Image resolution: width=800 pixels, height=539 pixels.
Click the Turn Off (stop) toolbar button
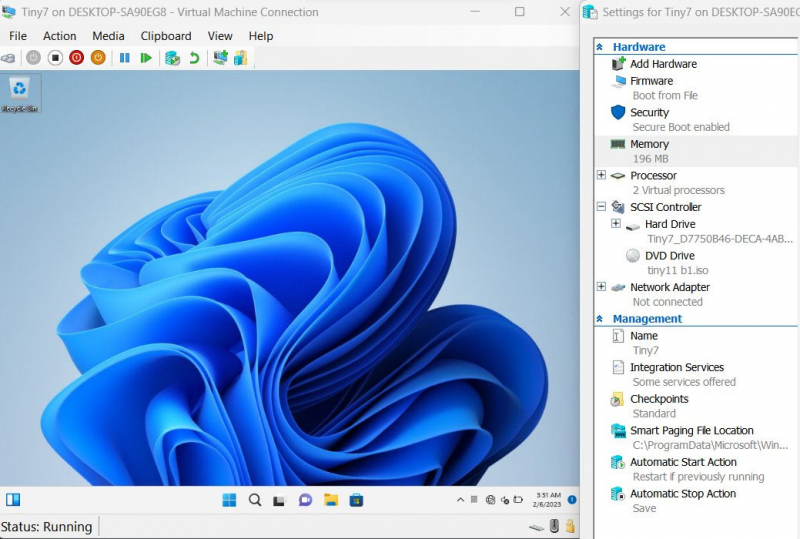[55, 58]
